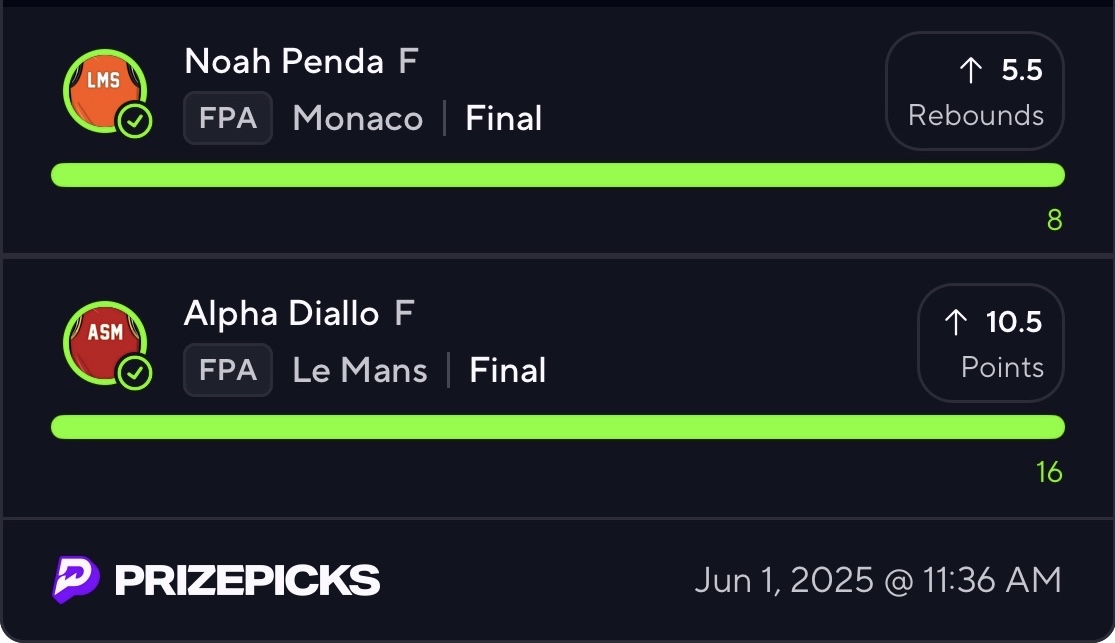Click the final score value 16
The image size is (1115, 643).
[1048, 472]
